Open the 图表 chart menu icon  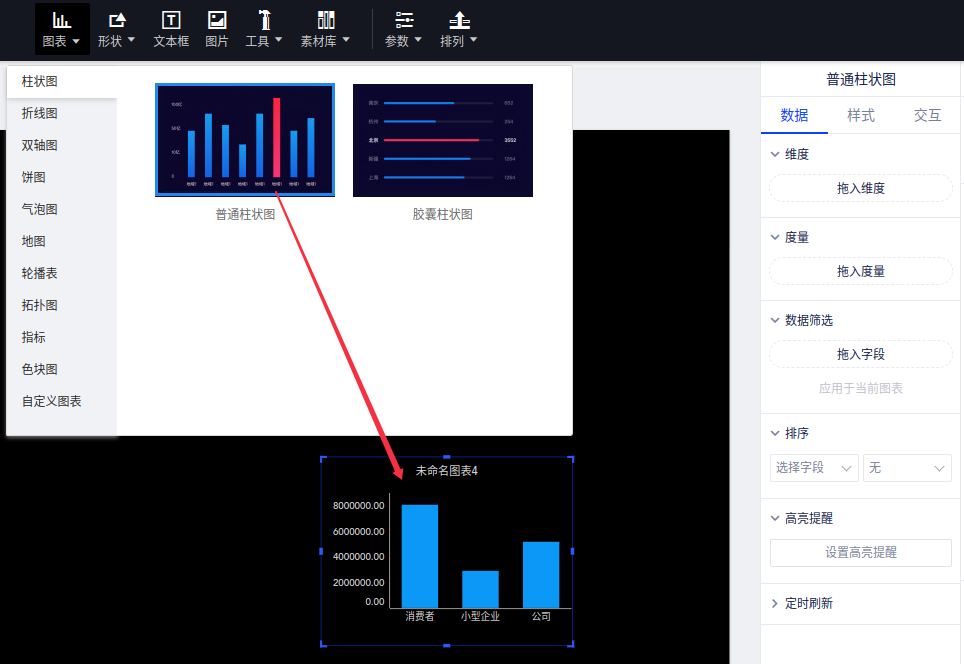pos(61,20)
